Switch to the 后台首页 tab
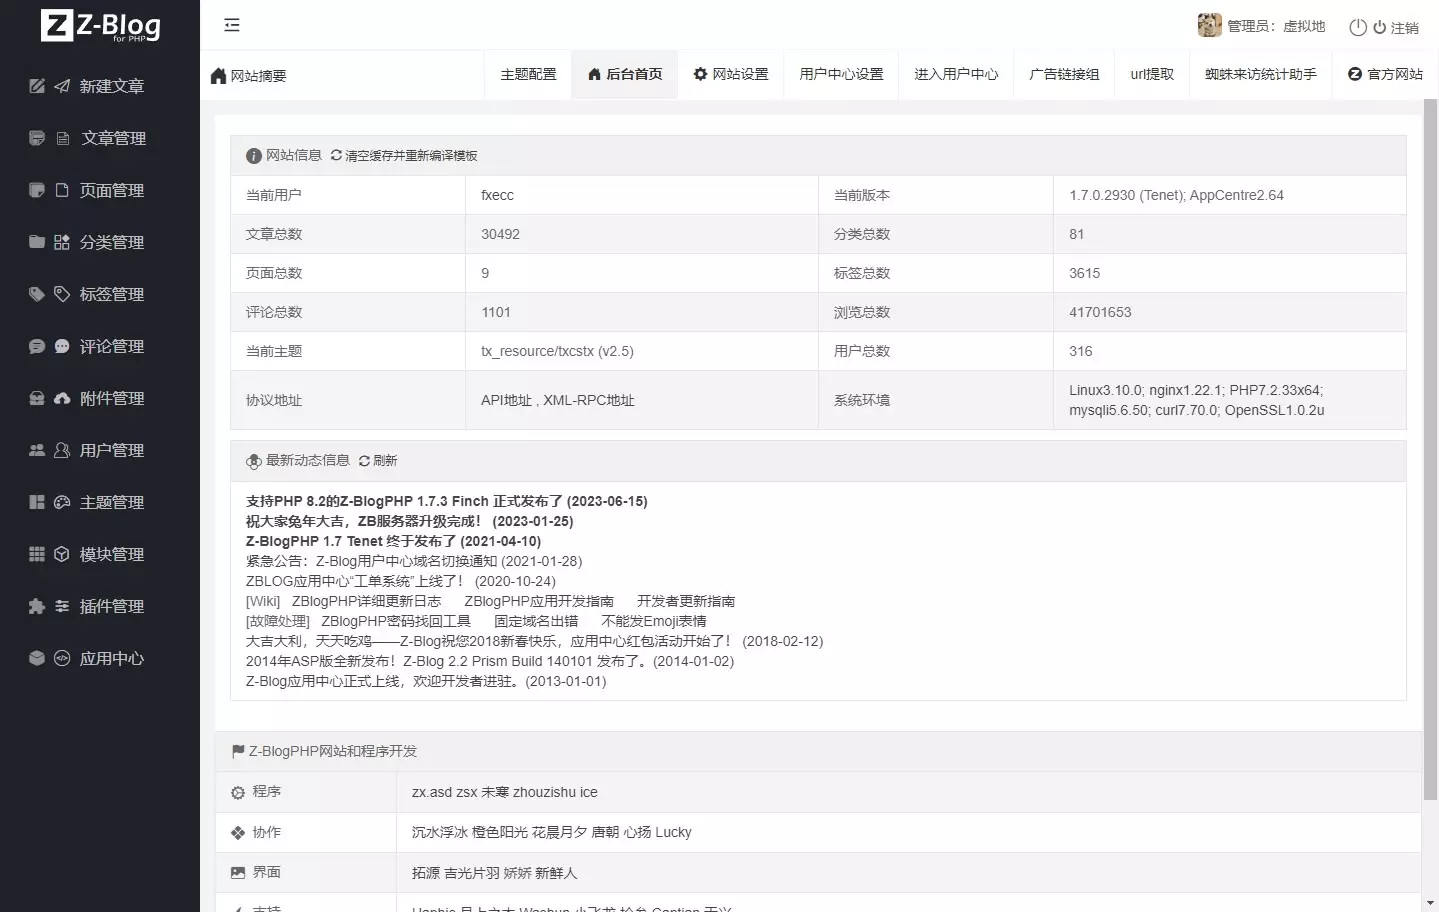The image size is (1439, 912). (x=625, y=74)
